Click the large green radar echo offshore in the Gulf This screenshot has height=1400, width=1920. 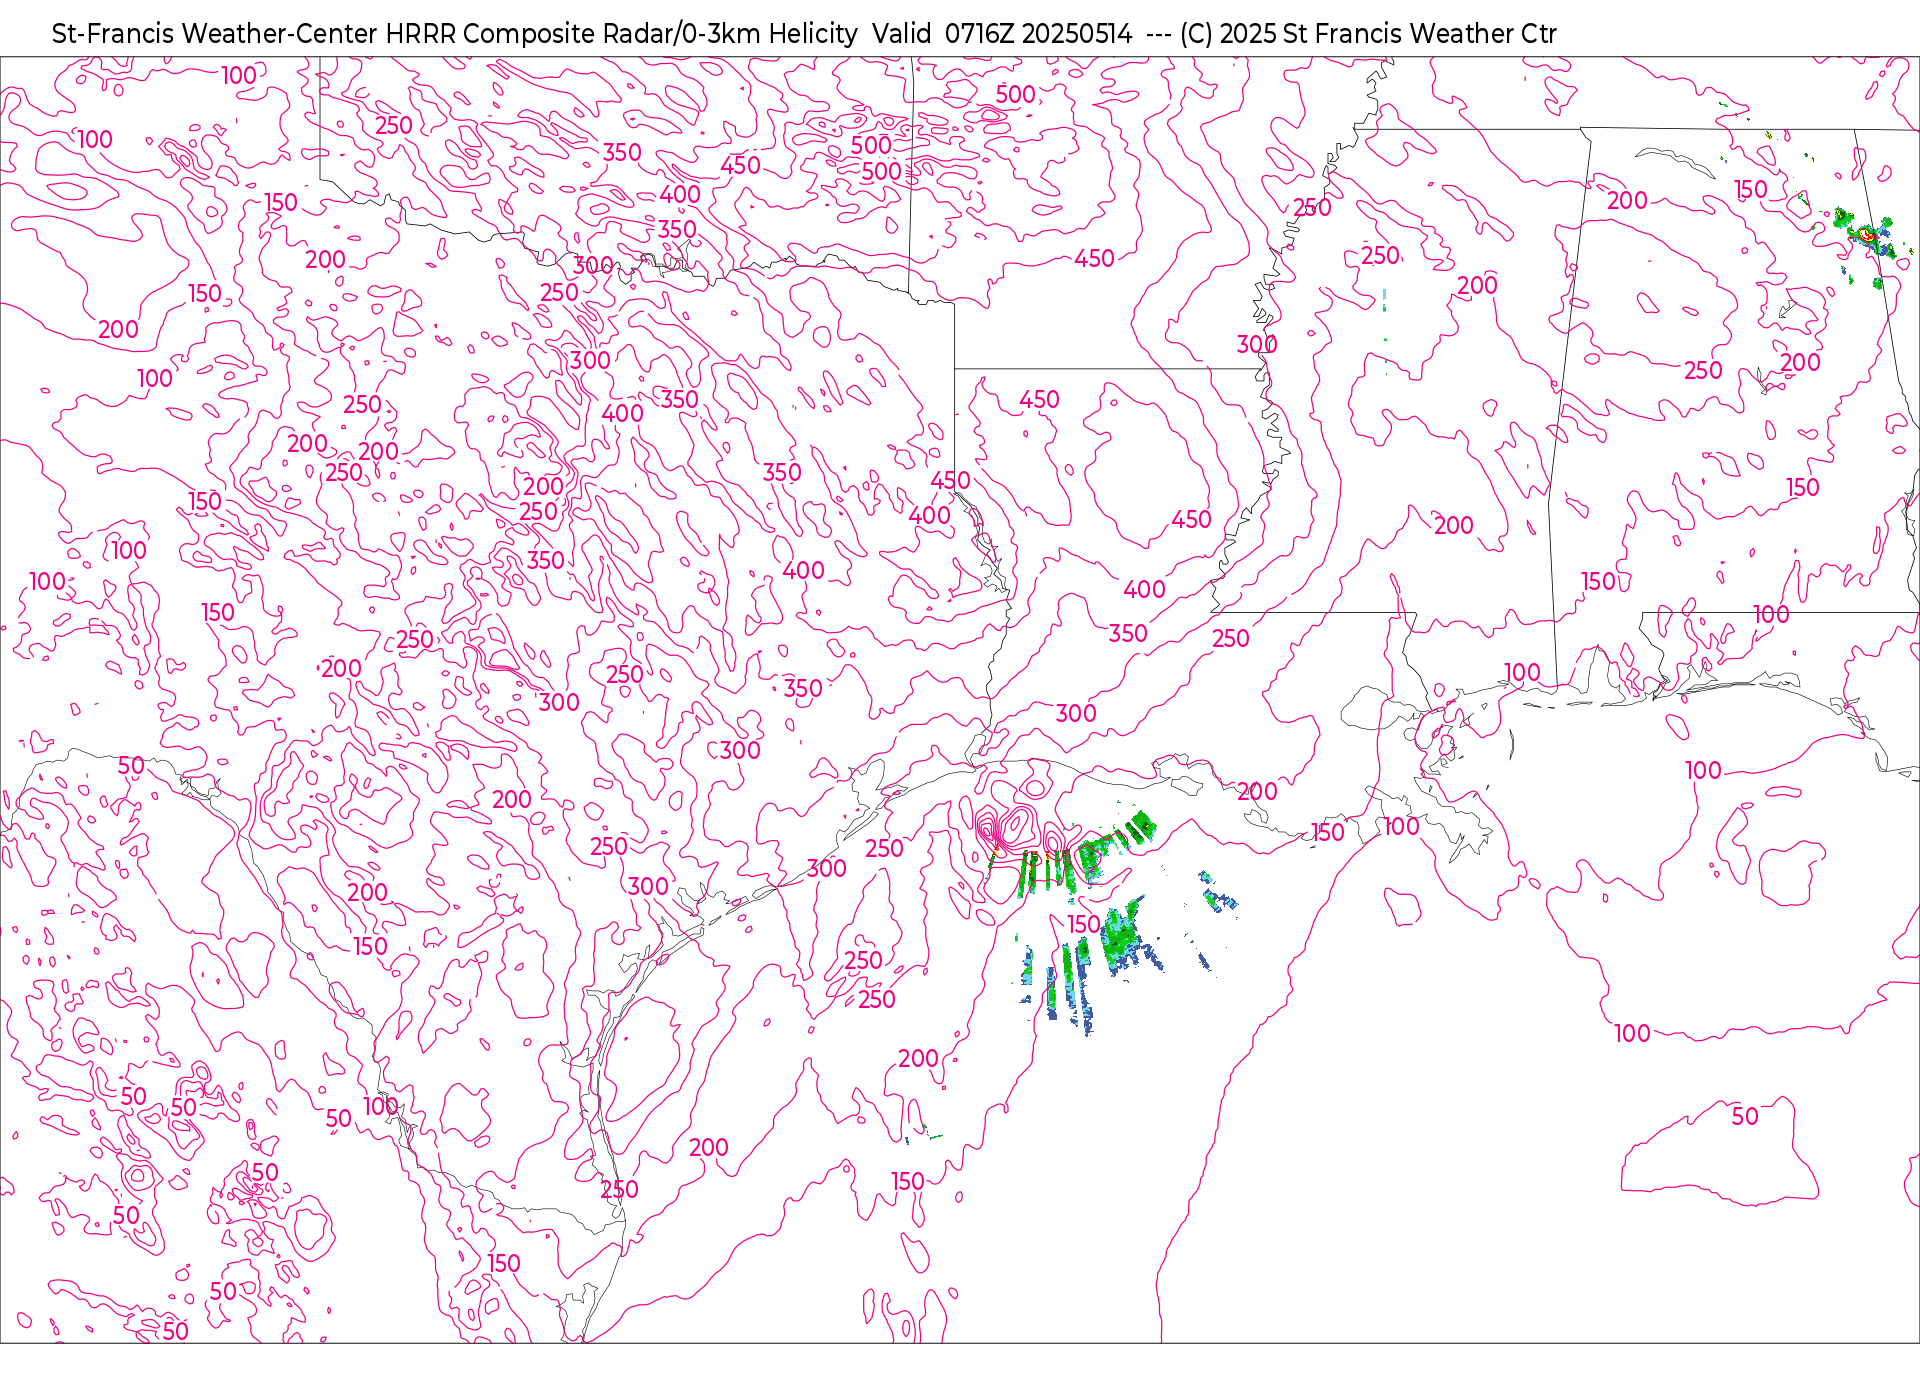click(x=1121, y=938)
